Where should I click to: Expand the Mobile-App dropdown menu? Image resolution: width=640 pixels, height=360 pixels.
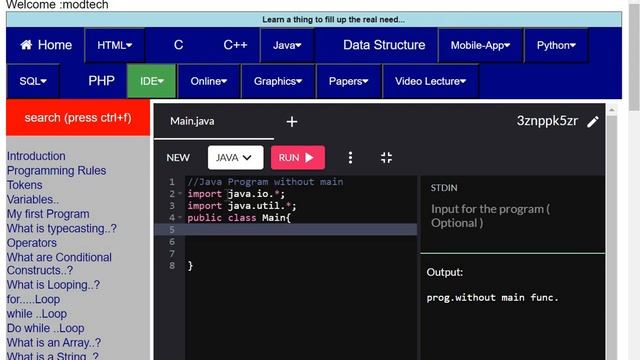click(x=480, y=45)
